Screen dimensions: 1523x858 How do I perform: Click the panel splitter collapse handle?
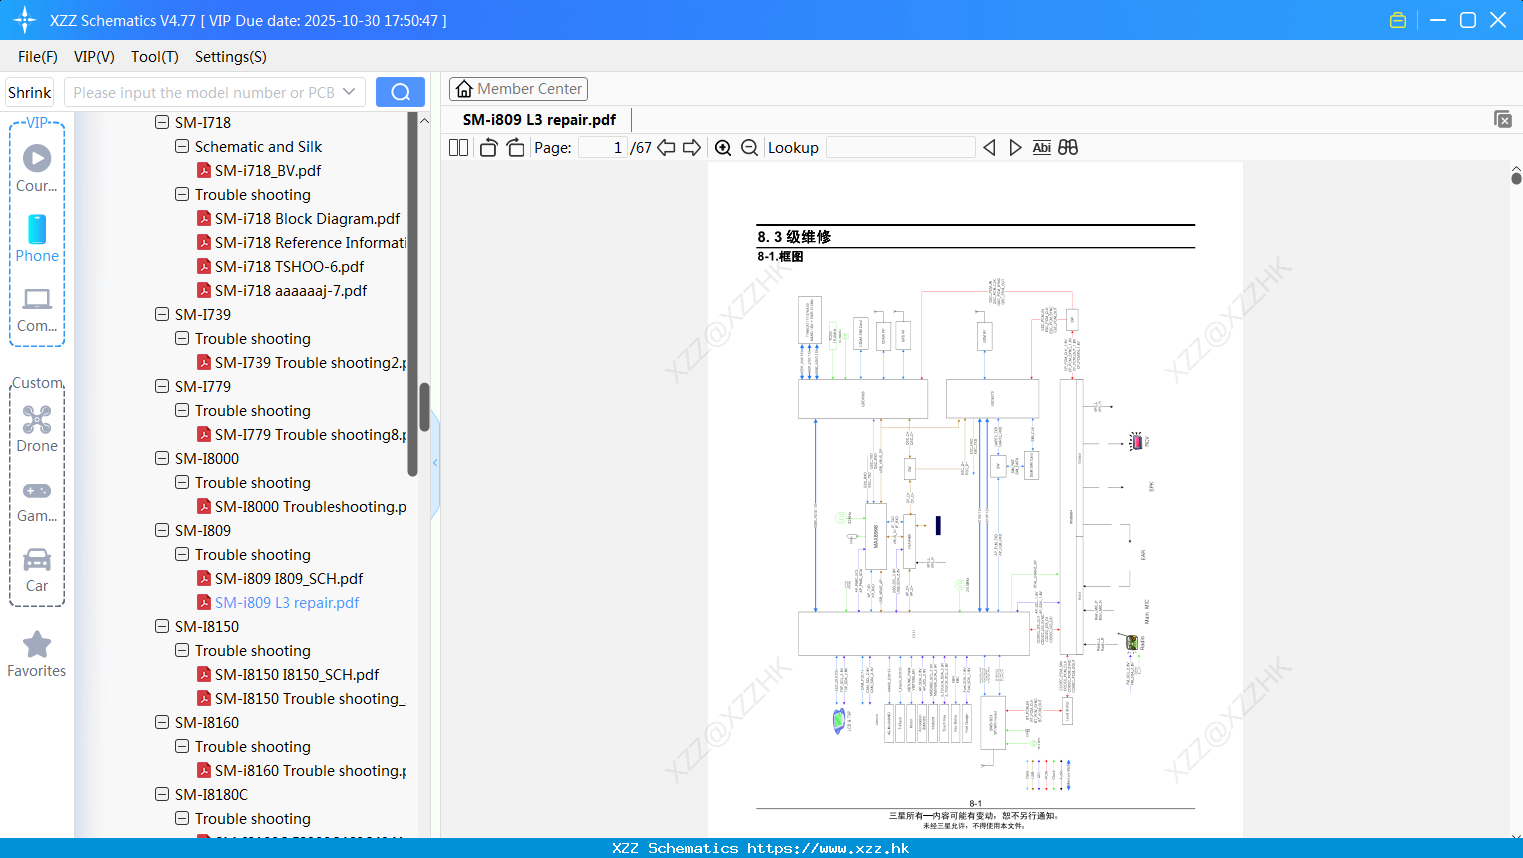(435, 463)
